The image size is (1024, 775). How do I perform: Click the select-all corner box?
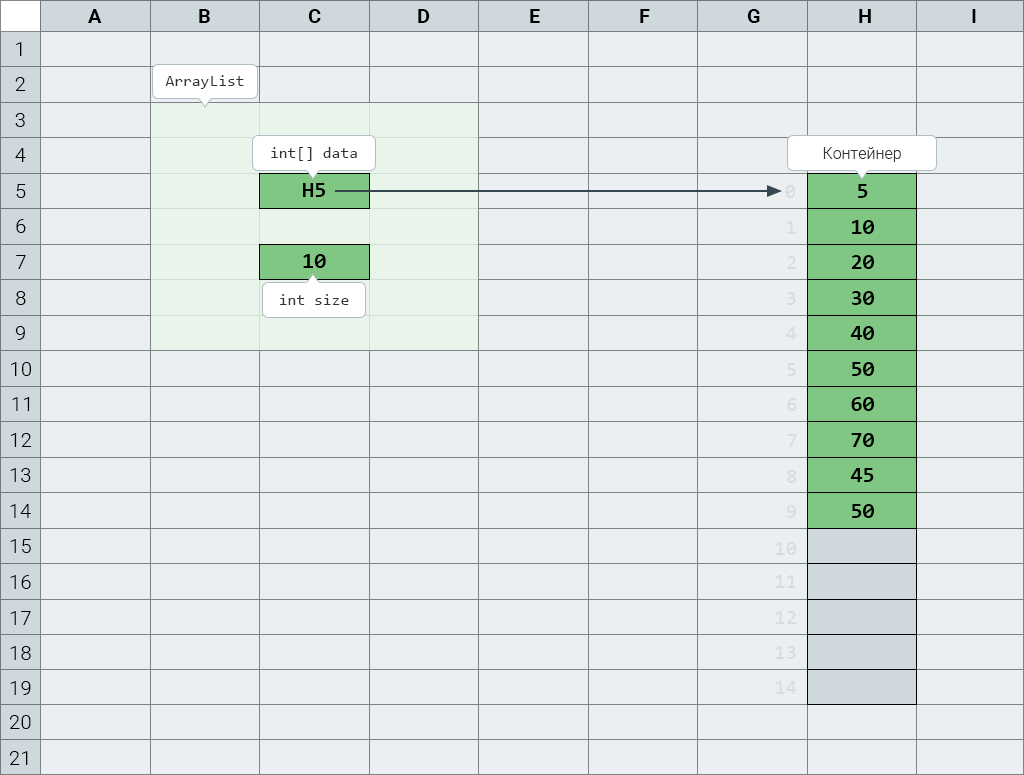(x=20, y=16)
